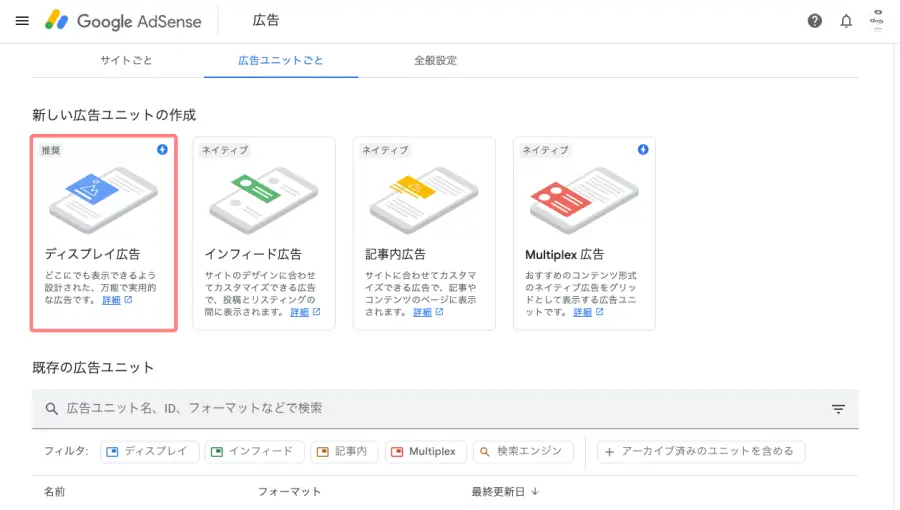Filter by ディスプレイ chip
The width and height of the screenshot is (900, 510).
pyautogui.click(x=150, y=451)
